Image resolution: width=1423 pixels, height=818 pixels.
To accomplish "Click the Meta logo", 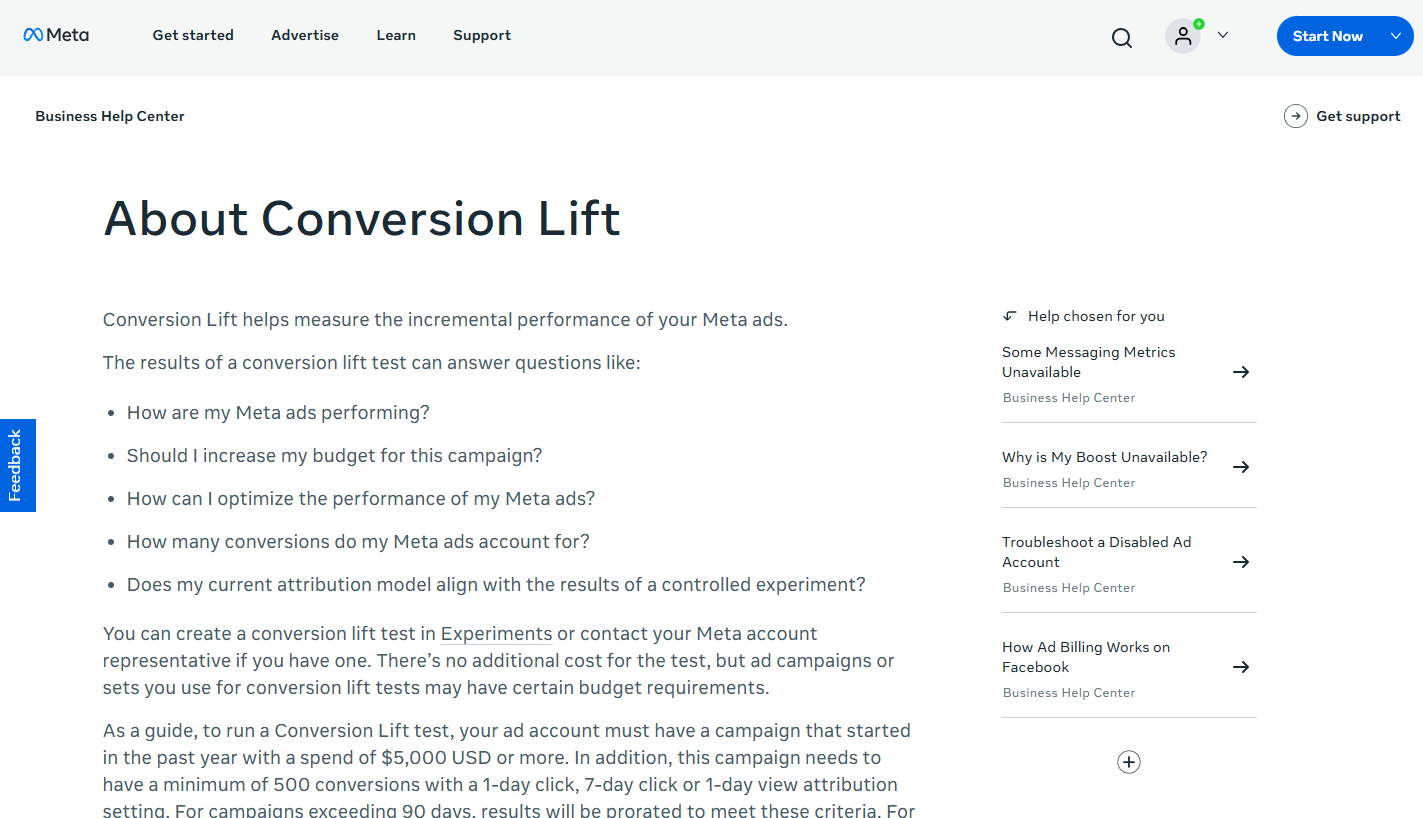I will pos(56,35).
